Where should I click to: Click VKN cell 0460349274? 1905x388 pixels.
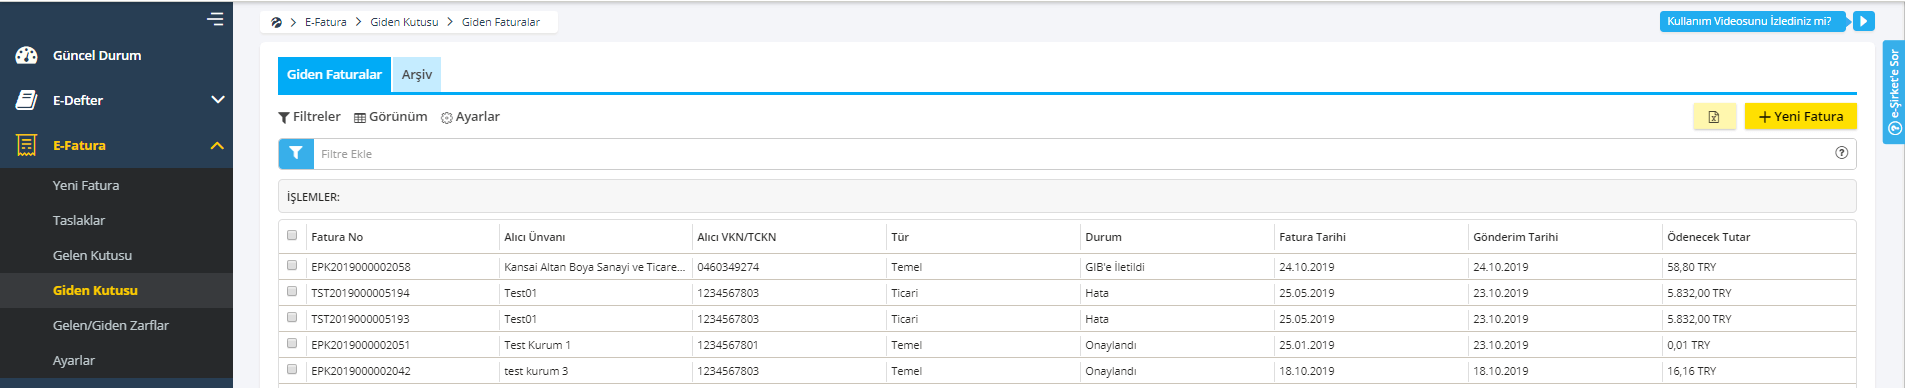point(728,267)
